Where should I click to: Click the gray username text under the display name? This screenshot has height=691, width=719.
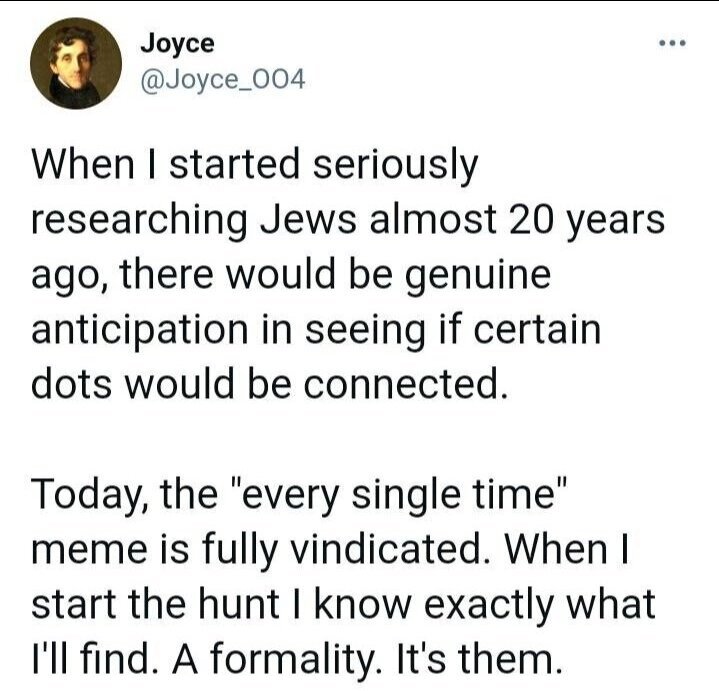[x=223, y=81]
